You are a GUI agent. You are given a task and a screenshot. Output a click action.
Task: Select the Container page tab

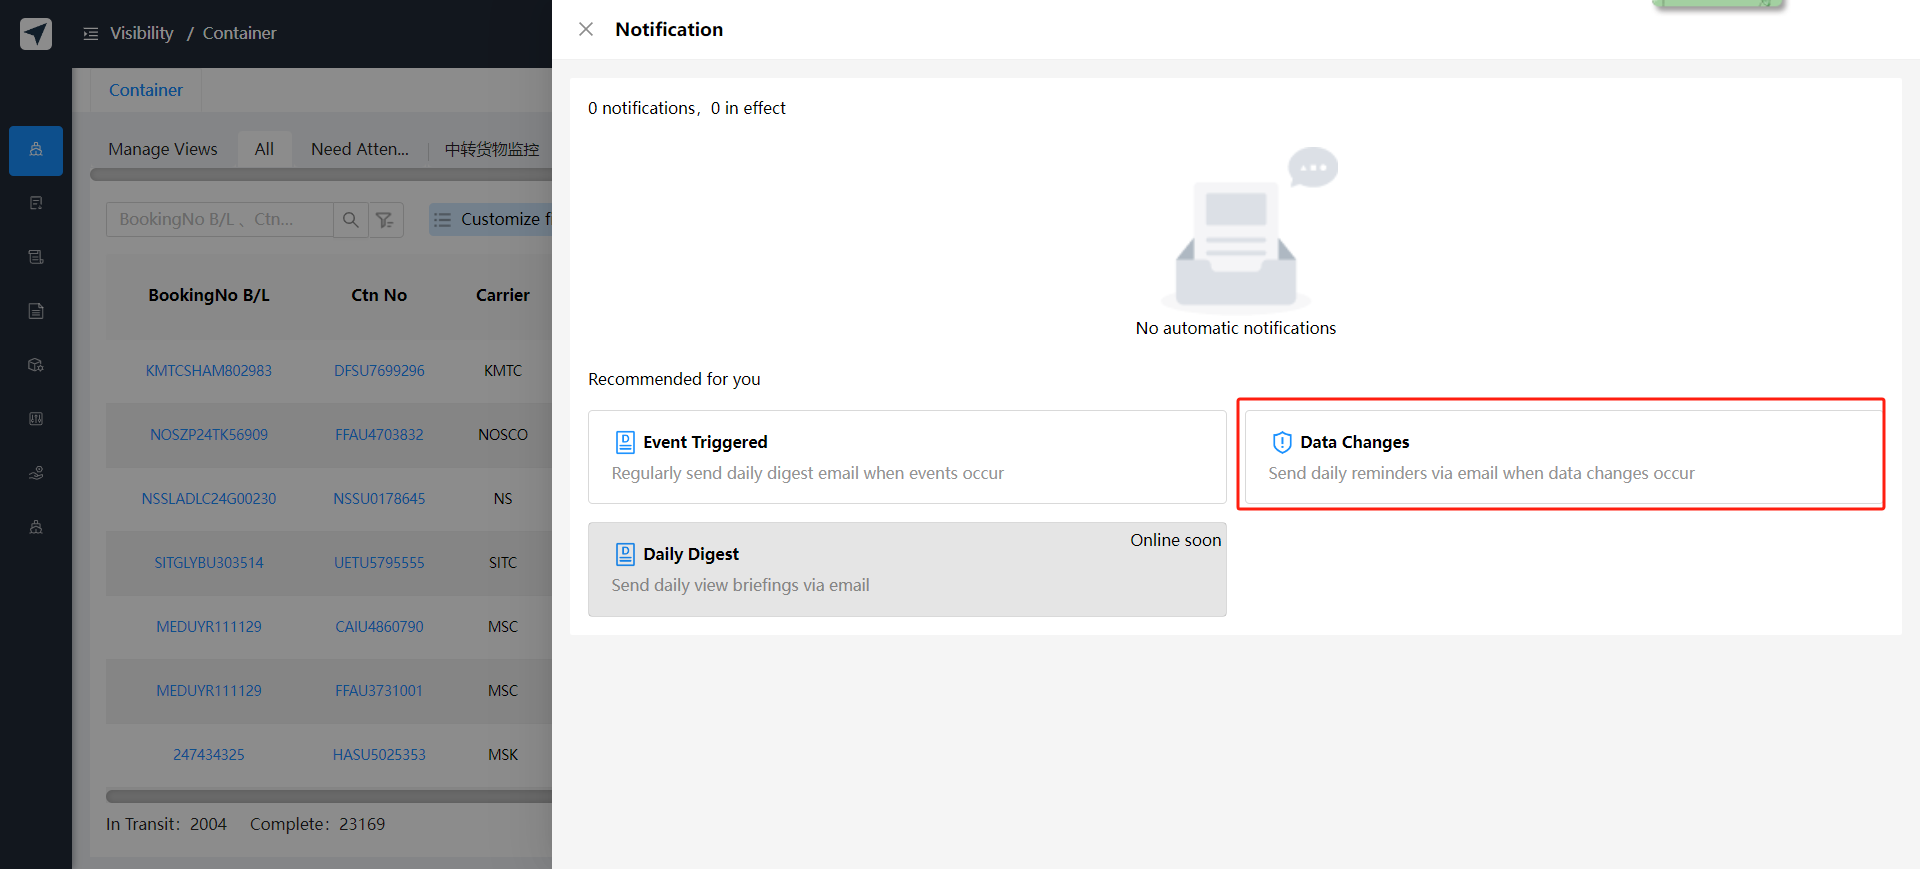[x=146, y=90]
